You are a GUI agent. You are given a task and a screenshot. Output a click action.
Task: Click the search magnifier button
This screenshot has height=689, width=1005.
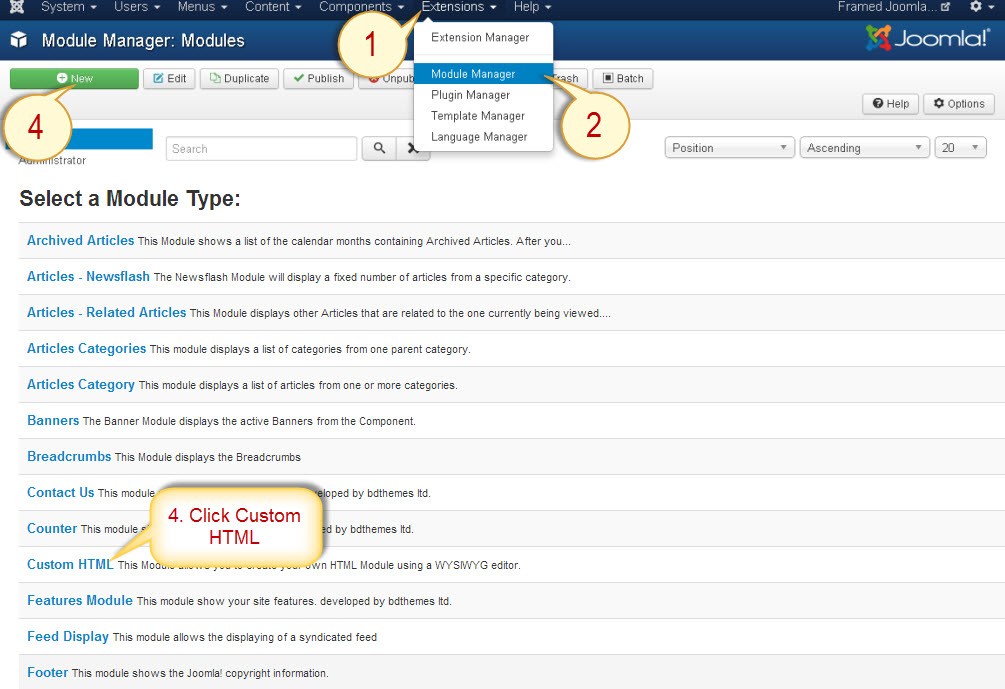(x=379, y=148)
